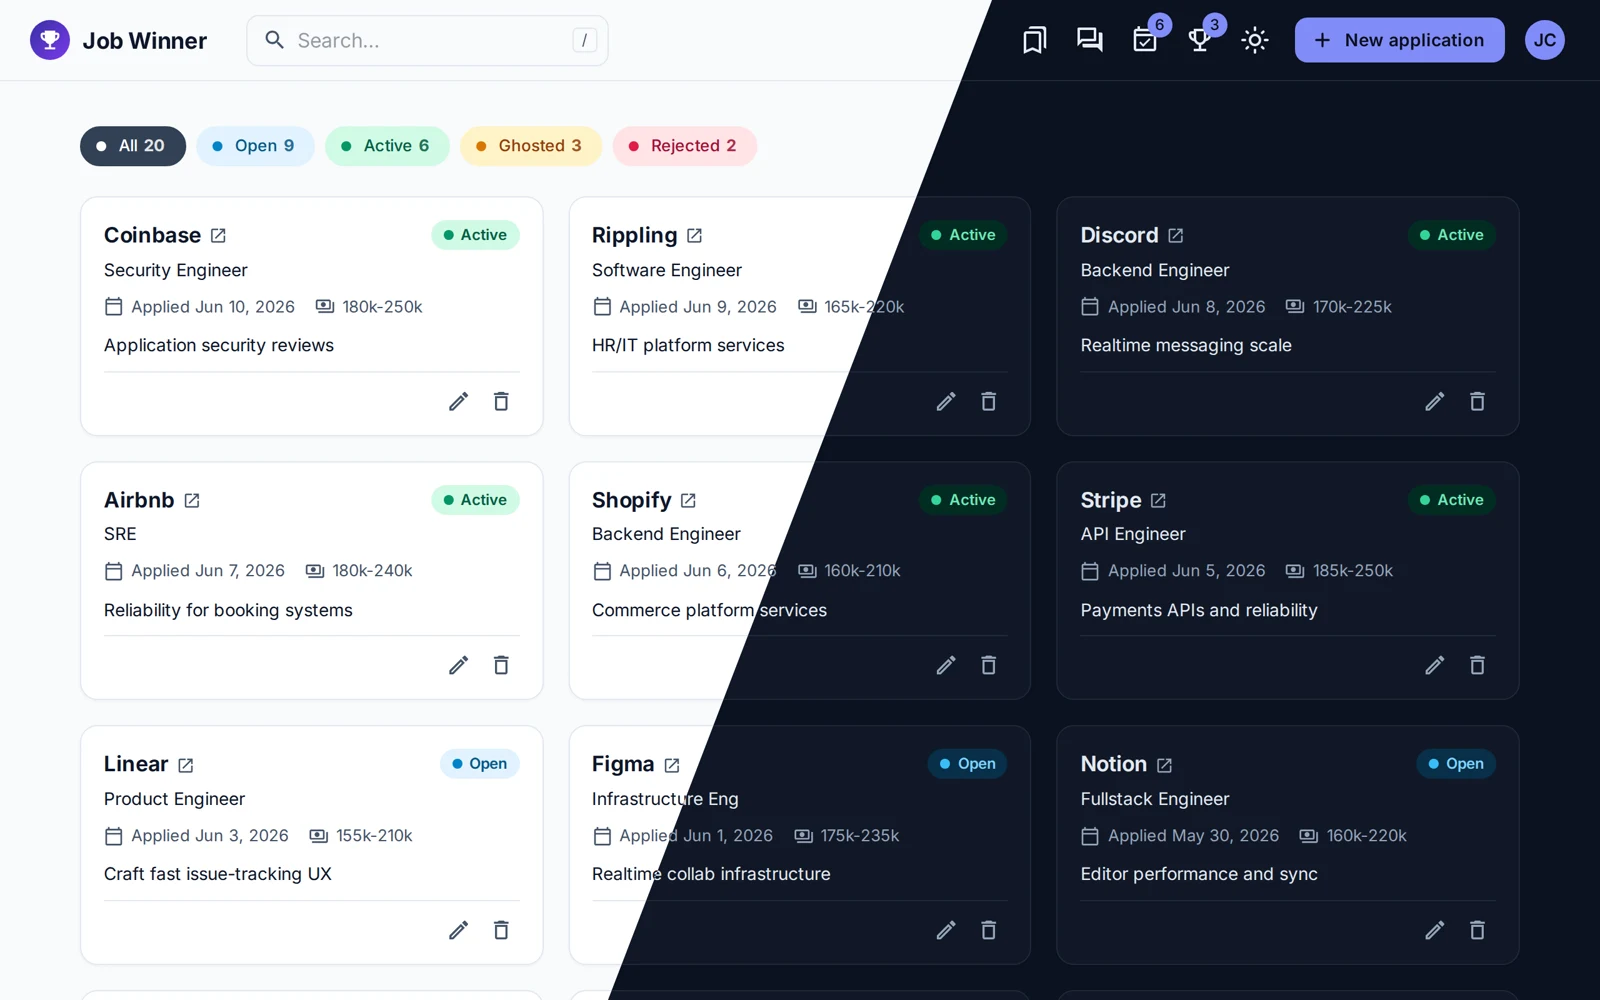Image resolution: width=1600 pixels, height=1000 pixels.
Task: Click the Open status badge on Linear
Action: click(x=479, y=764)
